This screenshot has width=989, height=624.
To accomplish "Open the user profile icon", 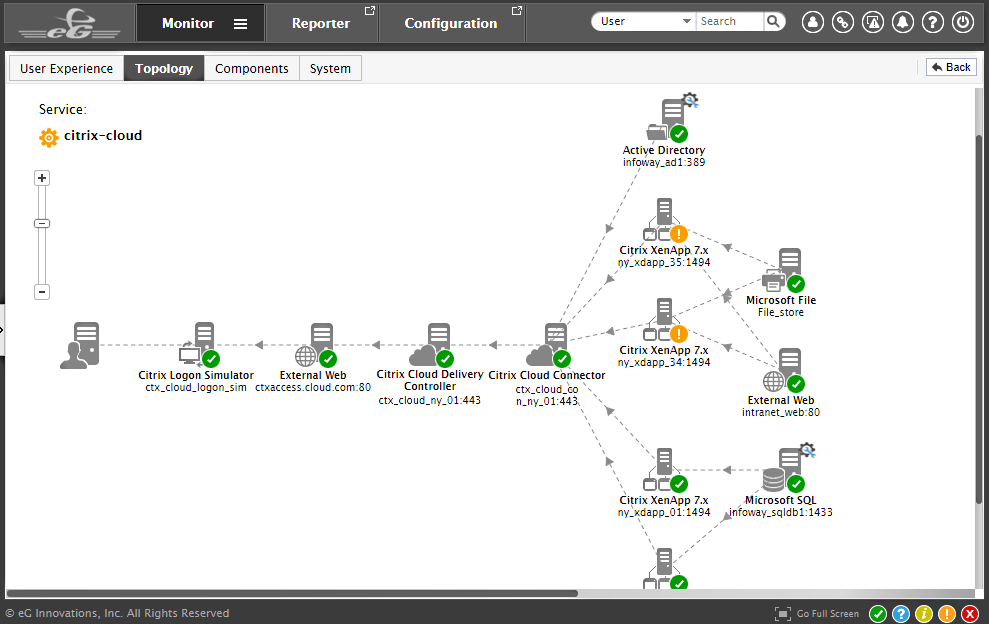I will point(812,22).
